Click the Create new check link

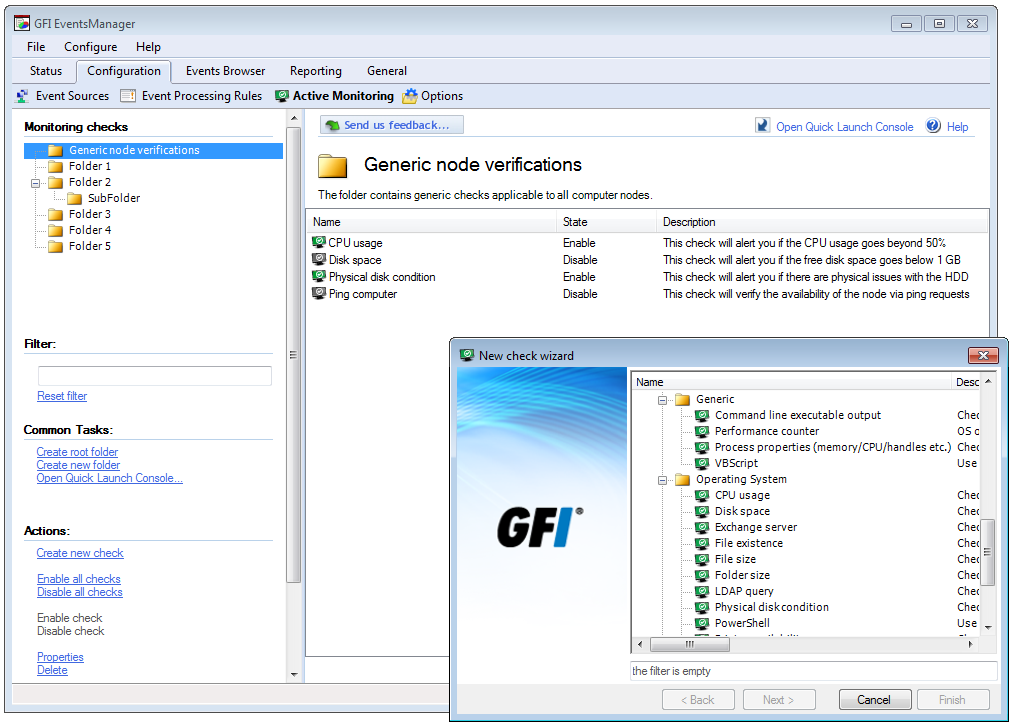point(80,553)
